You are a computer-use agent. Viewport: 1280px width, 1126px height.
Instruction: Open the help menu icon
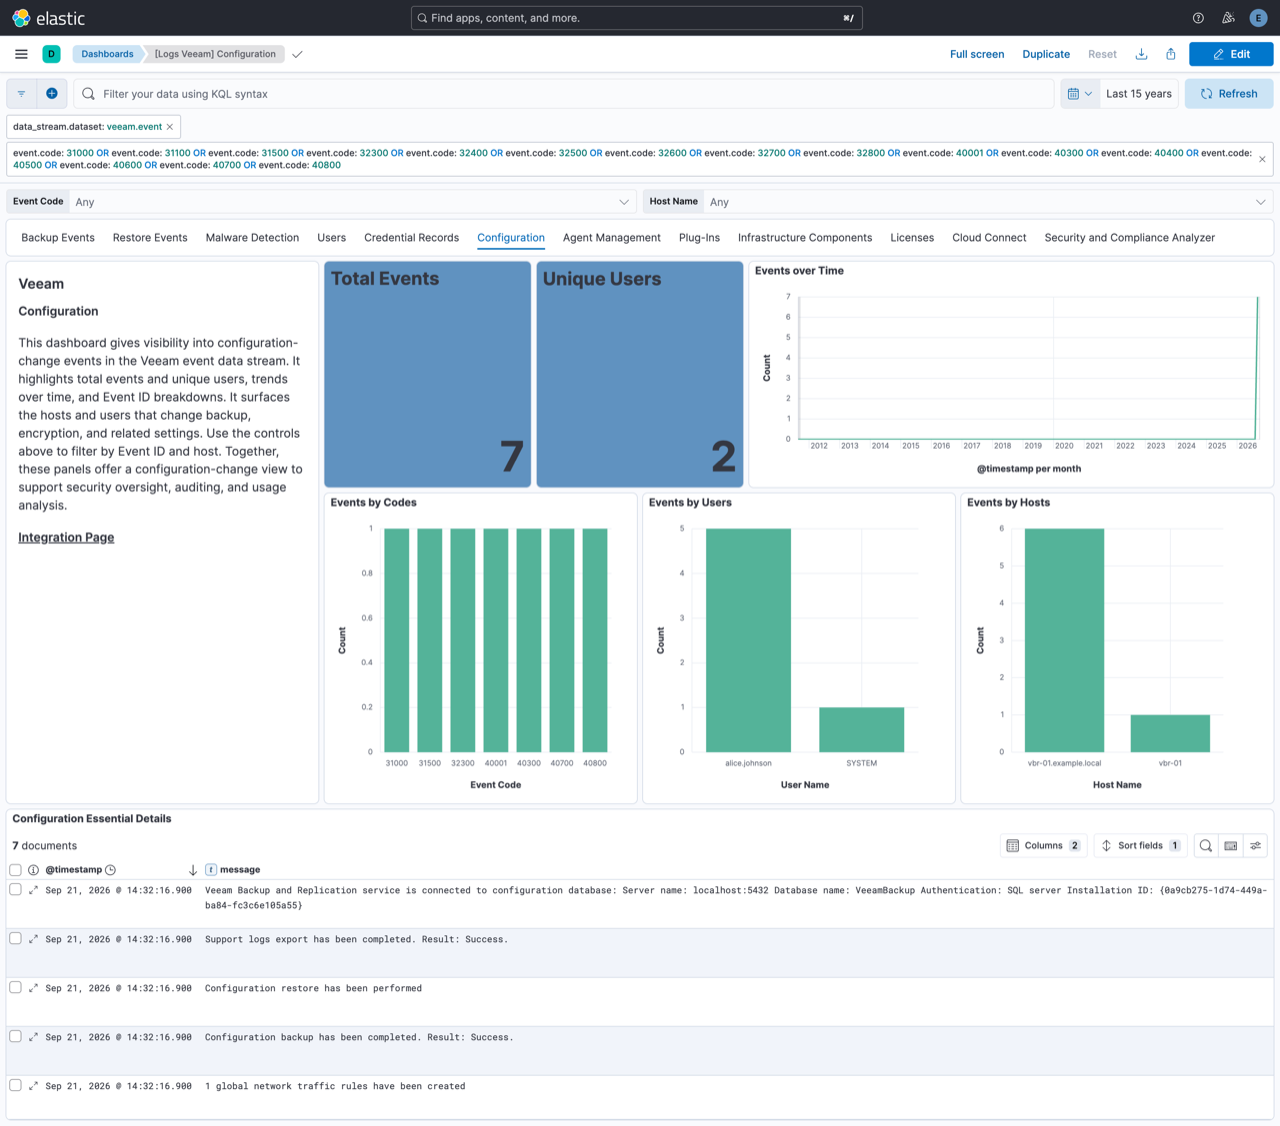pos(1198,18)
